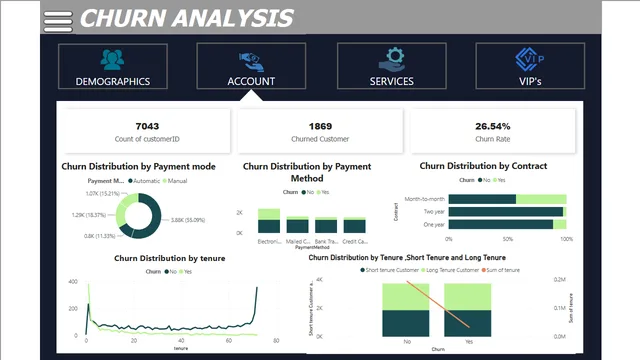This screenshot has width=640, height=360.
Task: Switch to the SERVICES tab
Action: click(392, 66)
